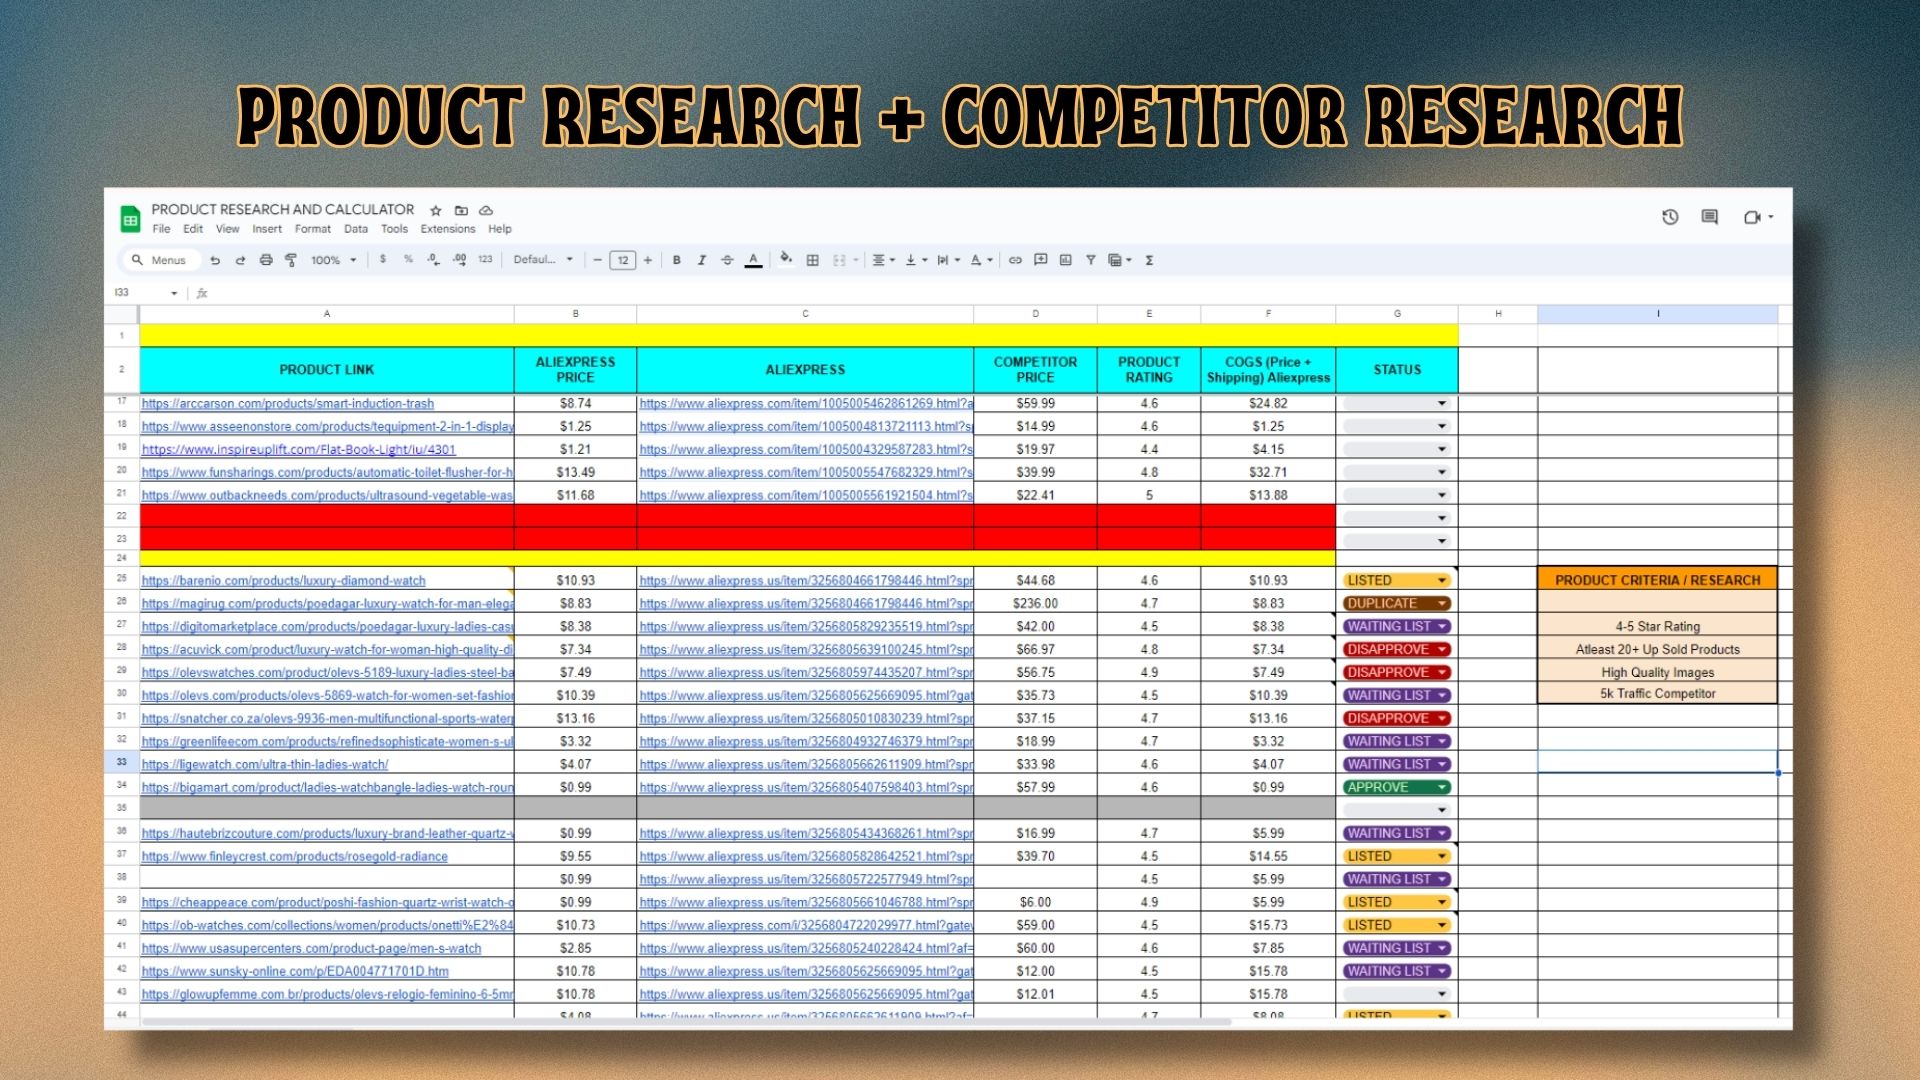The image size is (1920, 1080).
Task: Open APPROVE status dropdown in row 34
Action: (x=1442, y=788)
